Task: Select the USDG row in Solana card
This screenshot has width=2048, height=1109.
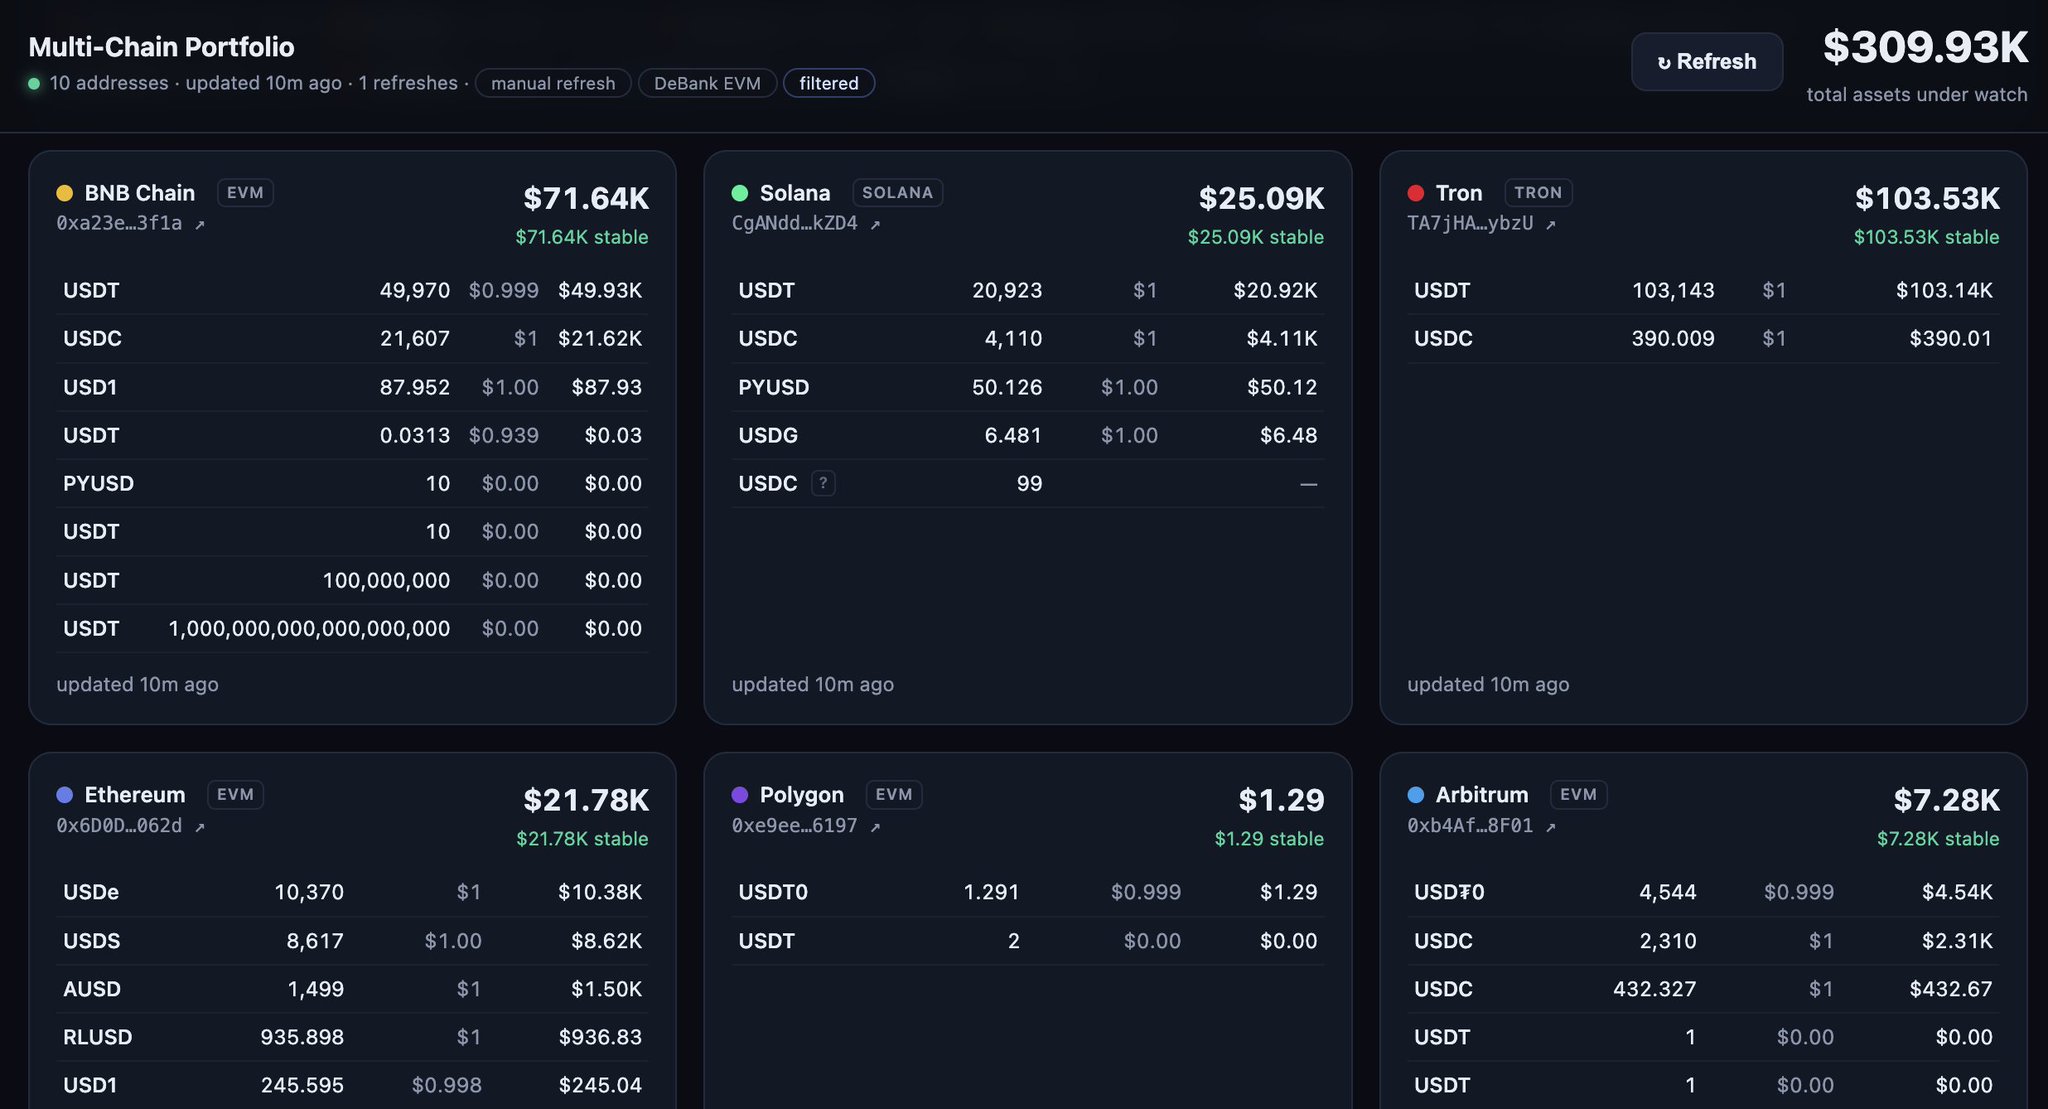Action: point(1028,436)
